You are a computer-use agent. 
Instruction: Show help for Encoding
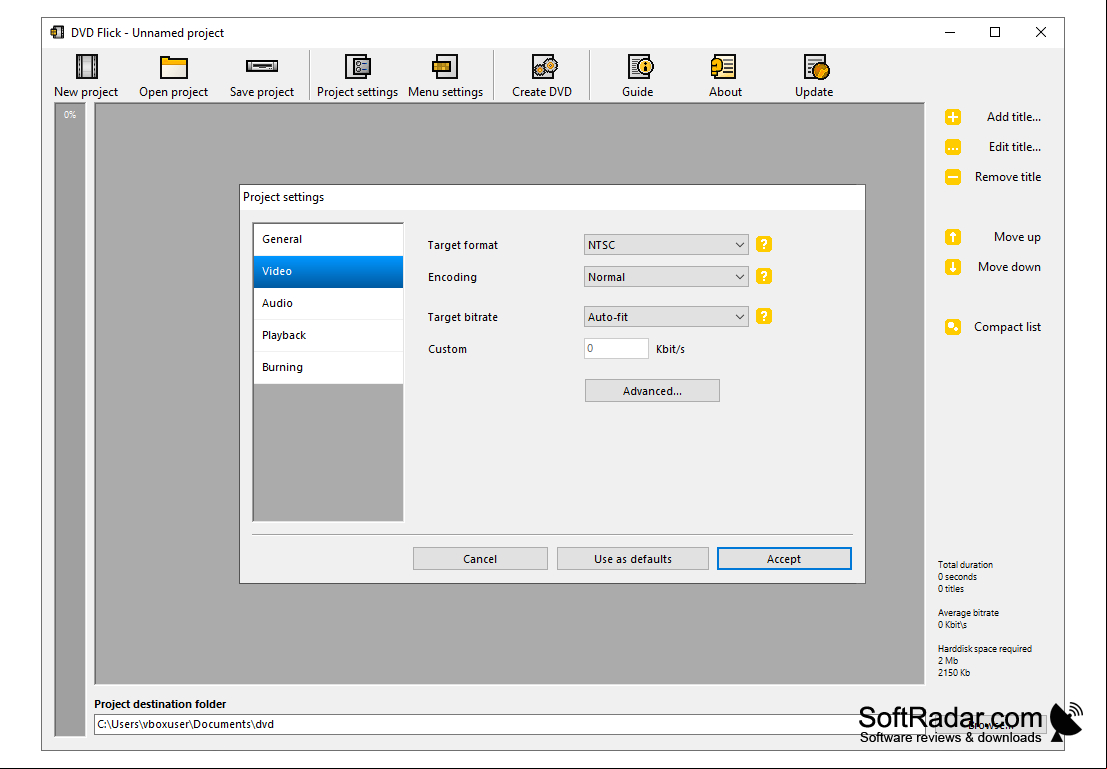point(764,276)
